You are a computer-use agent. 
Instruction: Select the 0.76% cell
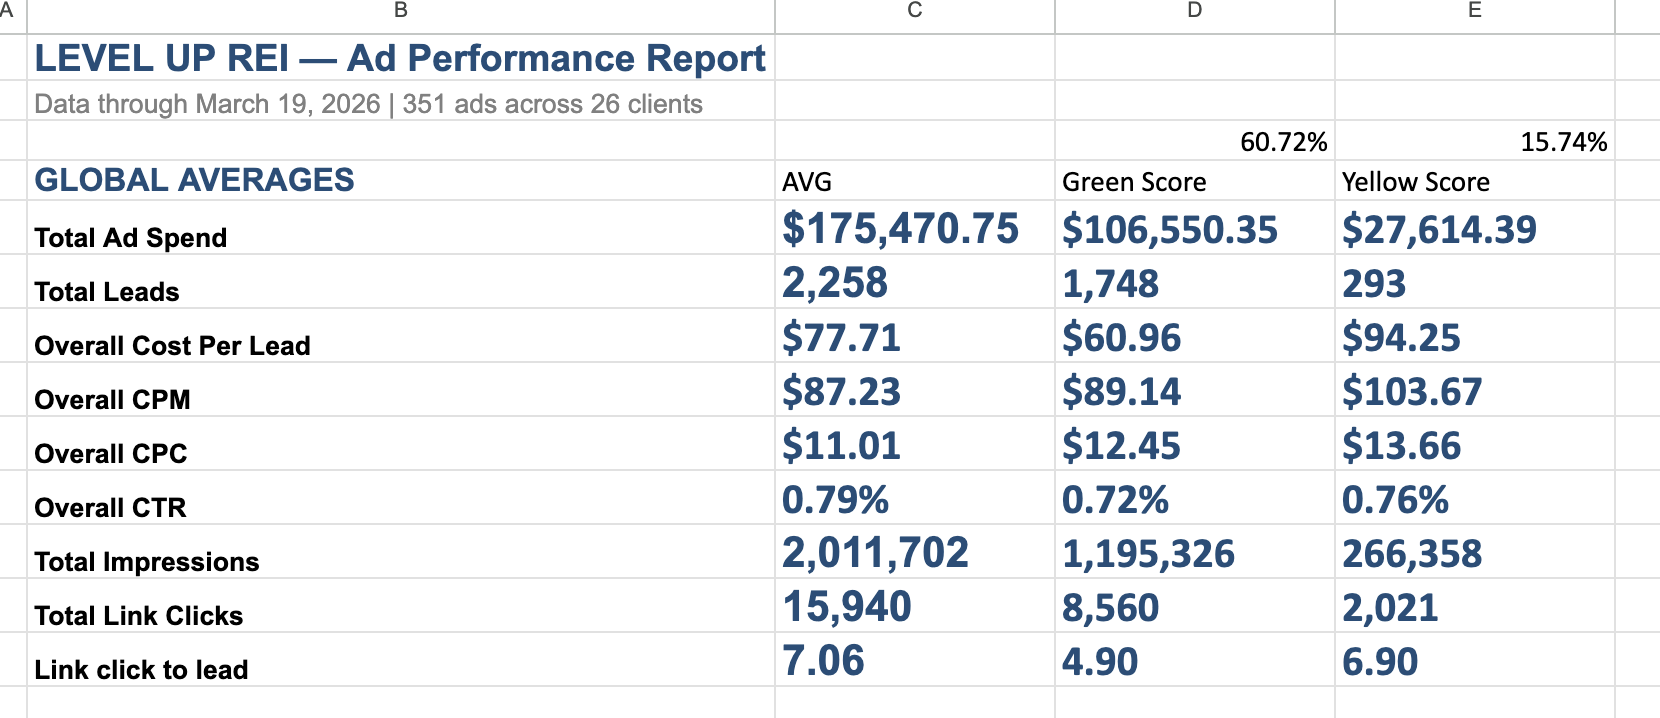[x=1475, y=498]
